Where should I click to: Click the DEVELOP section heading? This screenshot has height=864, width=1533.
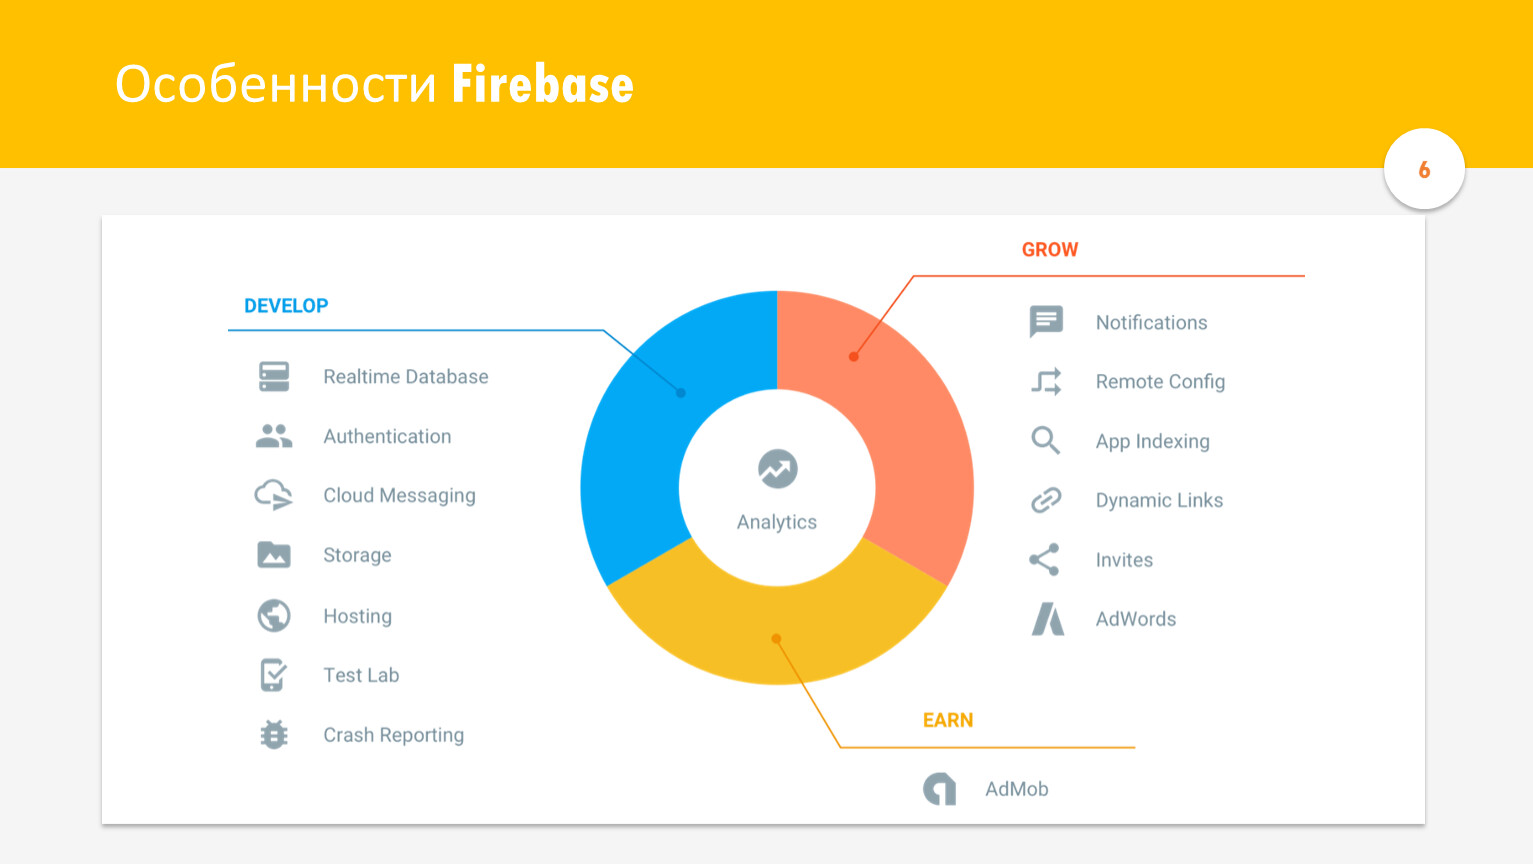tap(286, 306)
